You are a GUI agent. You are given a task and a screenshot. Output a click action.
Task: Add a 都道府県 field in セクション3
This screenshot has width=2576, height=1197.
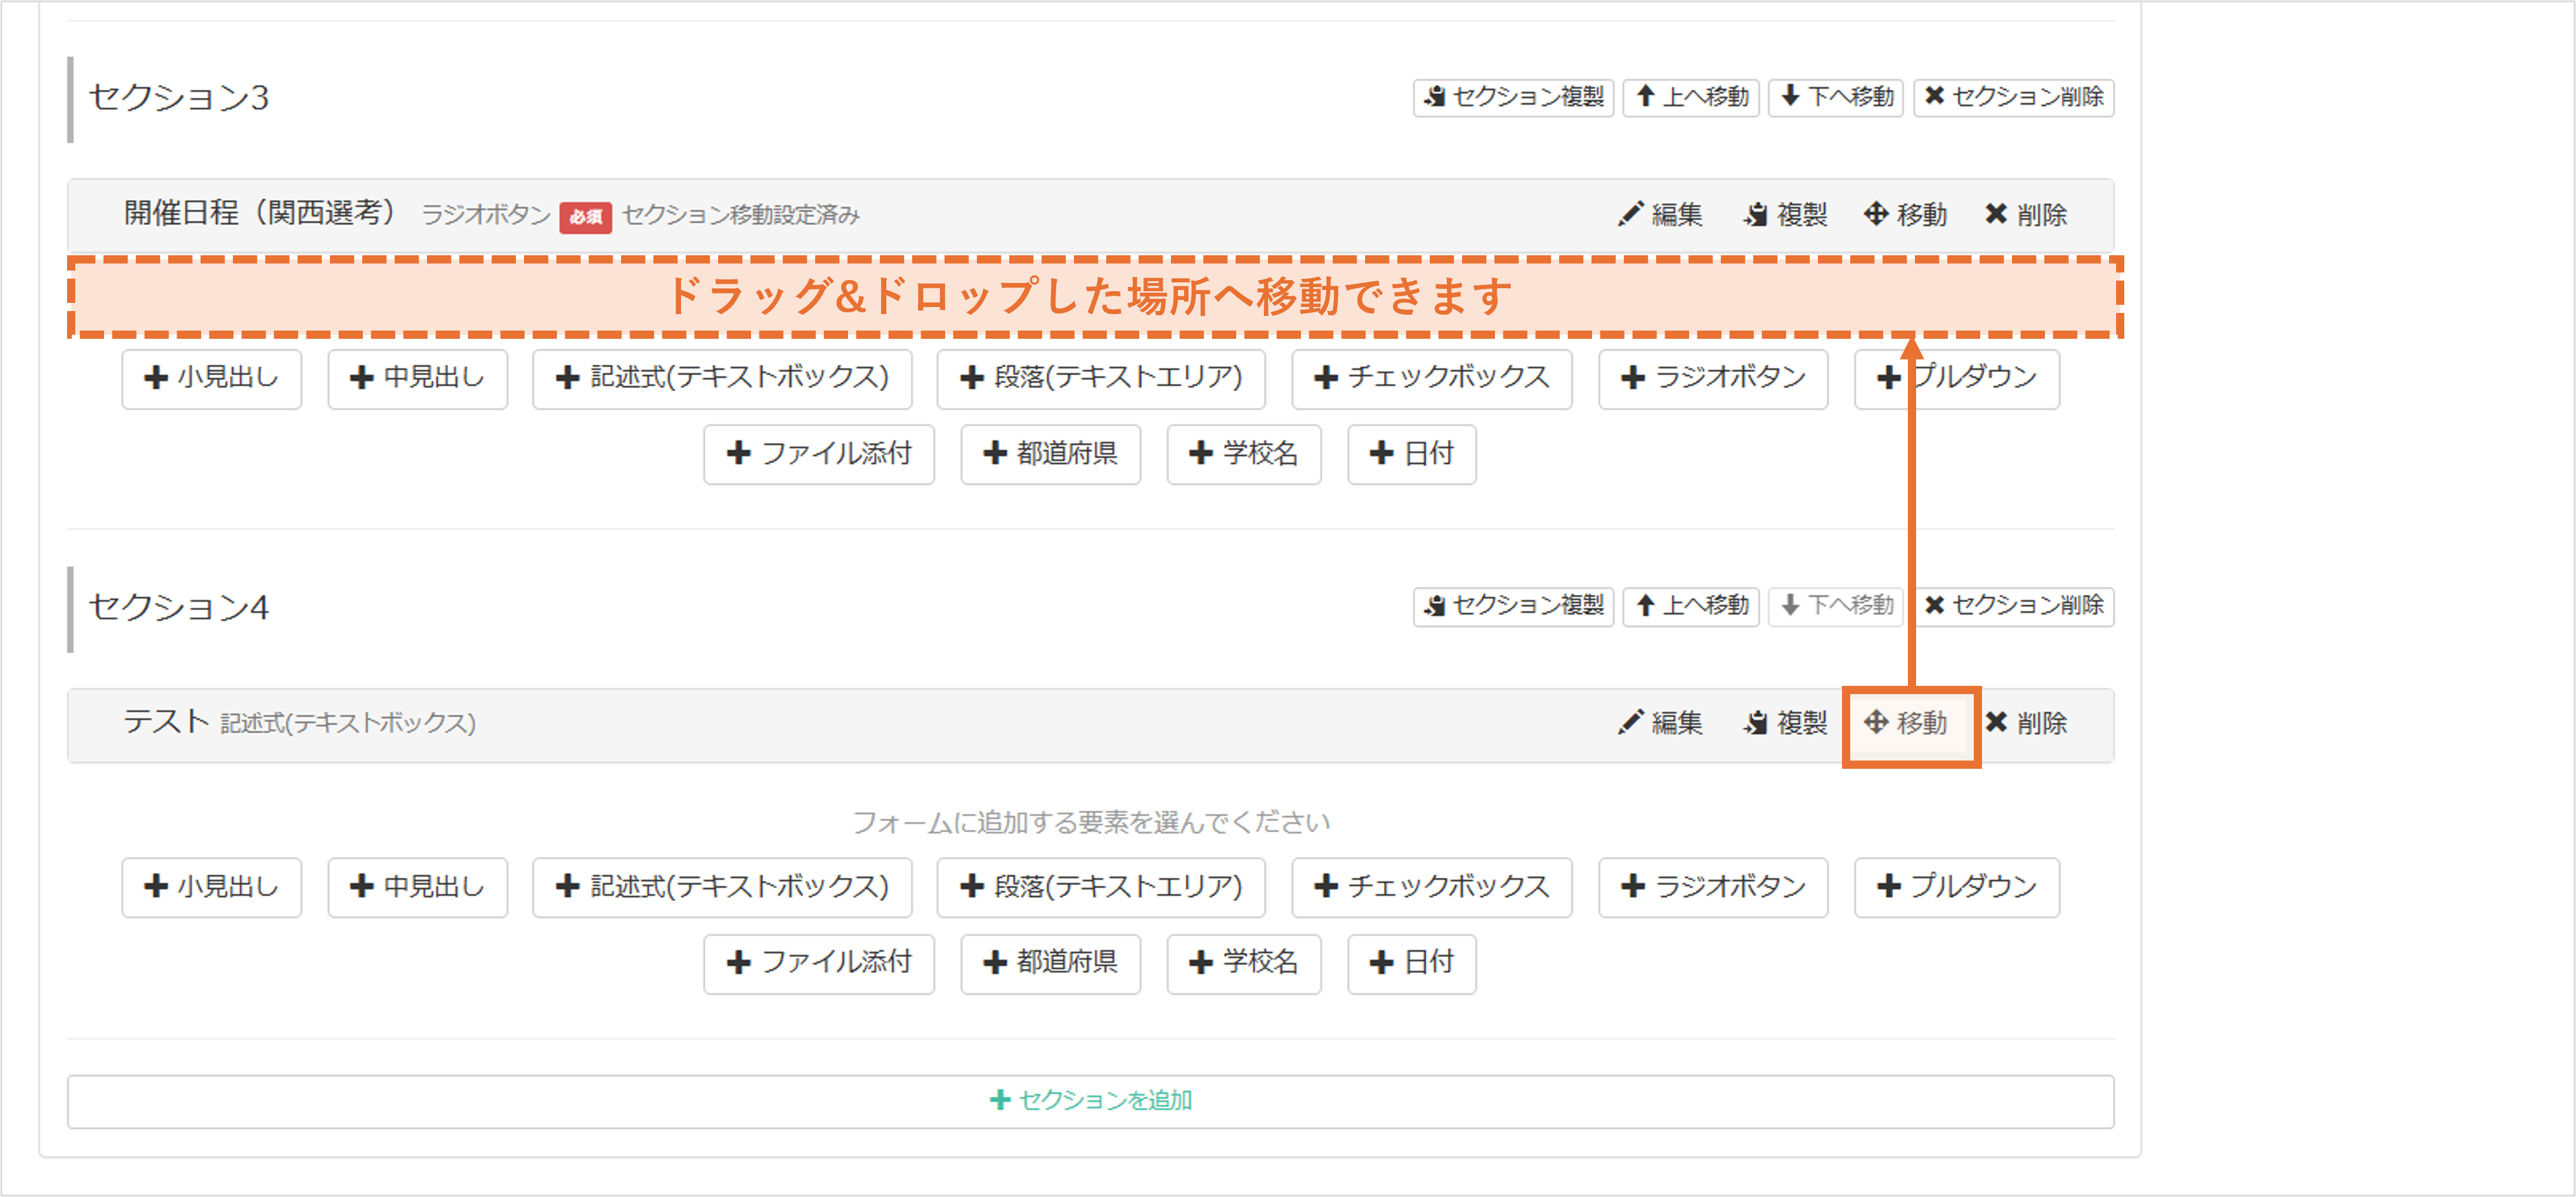1050,455
